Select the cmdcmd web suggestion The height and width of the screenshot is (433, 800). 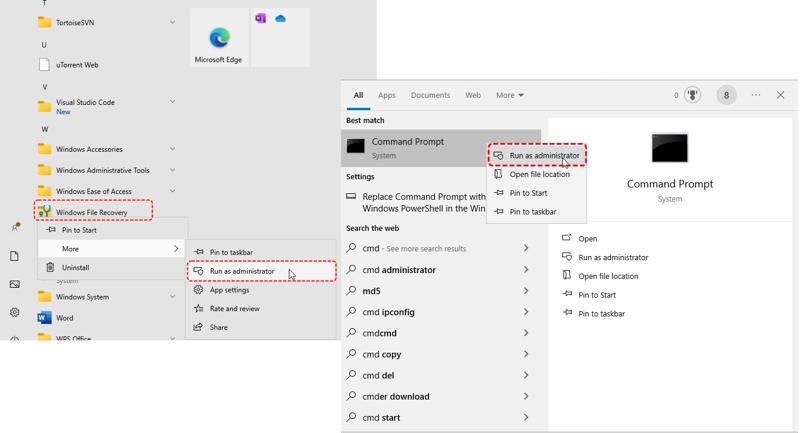point(440,333)
